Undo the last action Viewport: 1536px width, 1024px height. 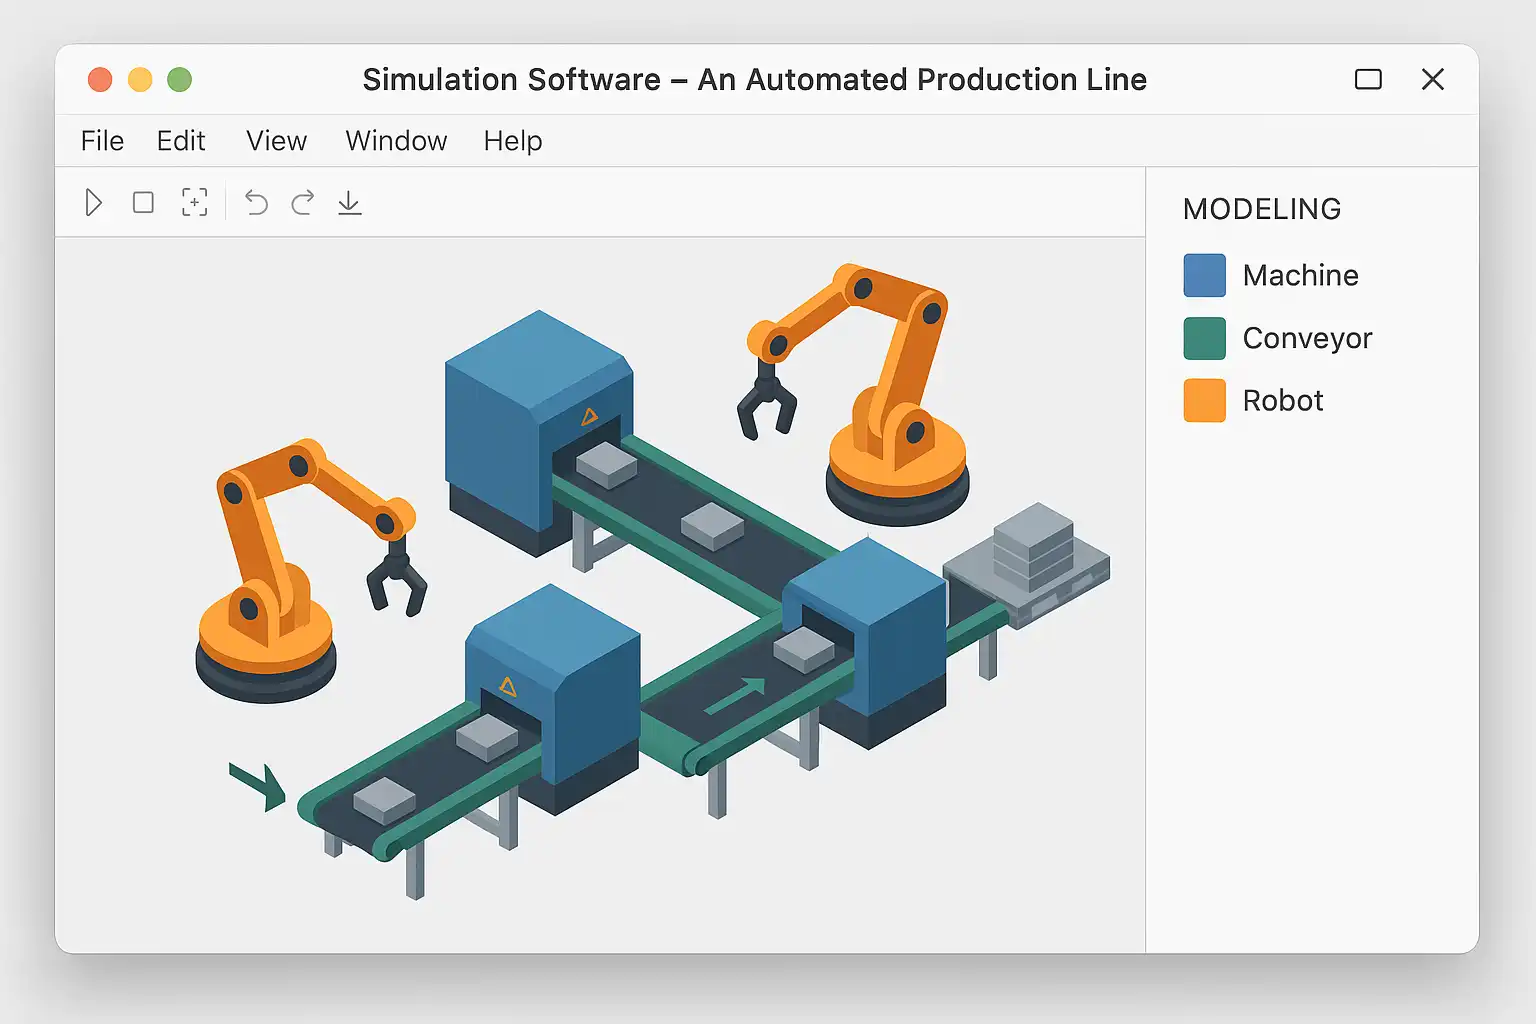(256, 203)
